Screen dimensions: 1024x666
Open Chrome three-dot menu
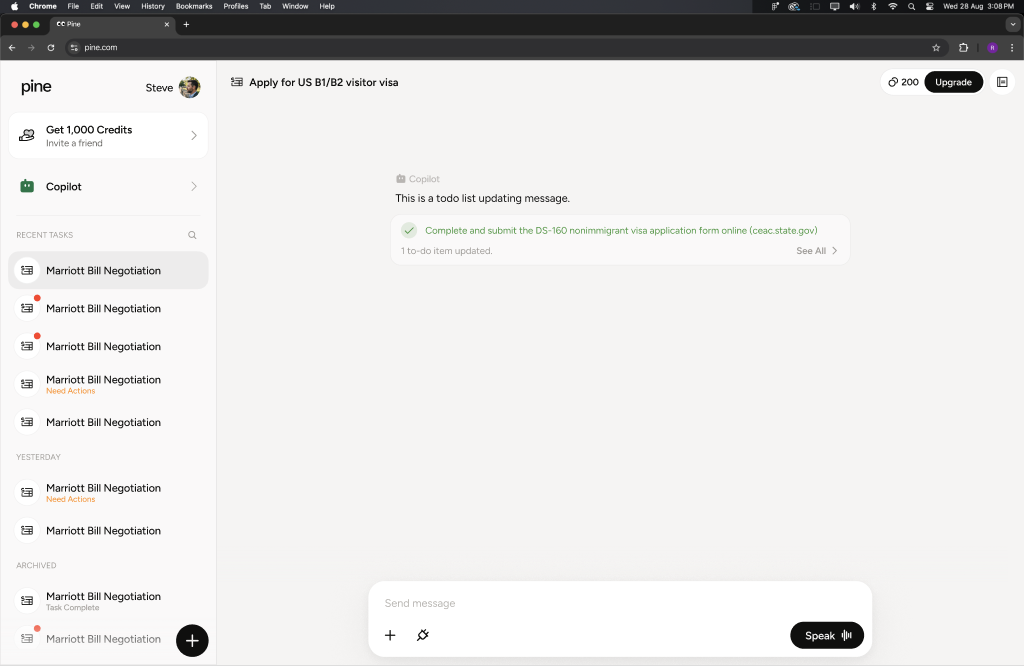1012,48
